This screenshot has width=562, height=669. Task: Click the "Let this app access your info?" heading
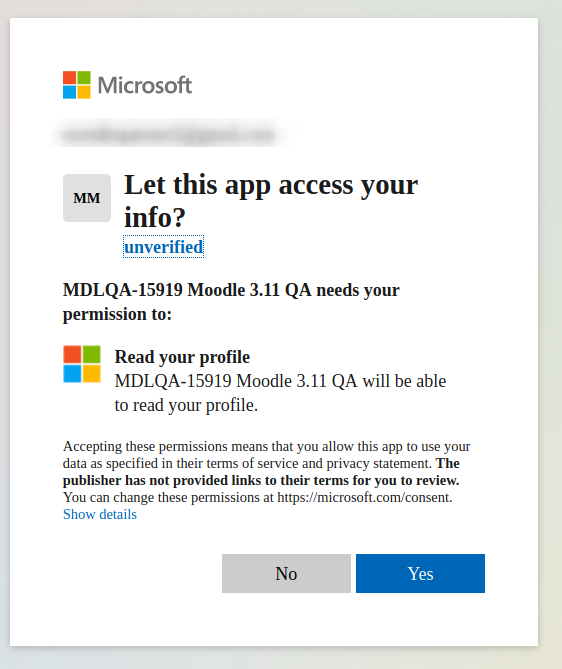[271, 201]
